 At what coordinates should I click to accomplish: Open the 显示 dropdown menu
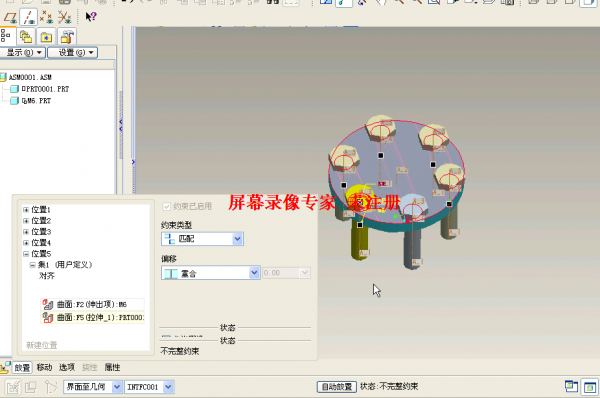[x=23, y=52]
